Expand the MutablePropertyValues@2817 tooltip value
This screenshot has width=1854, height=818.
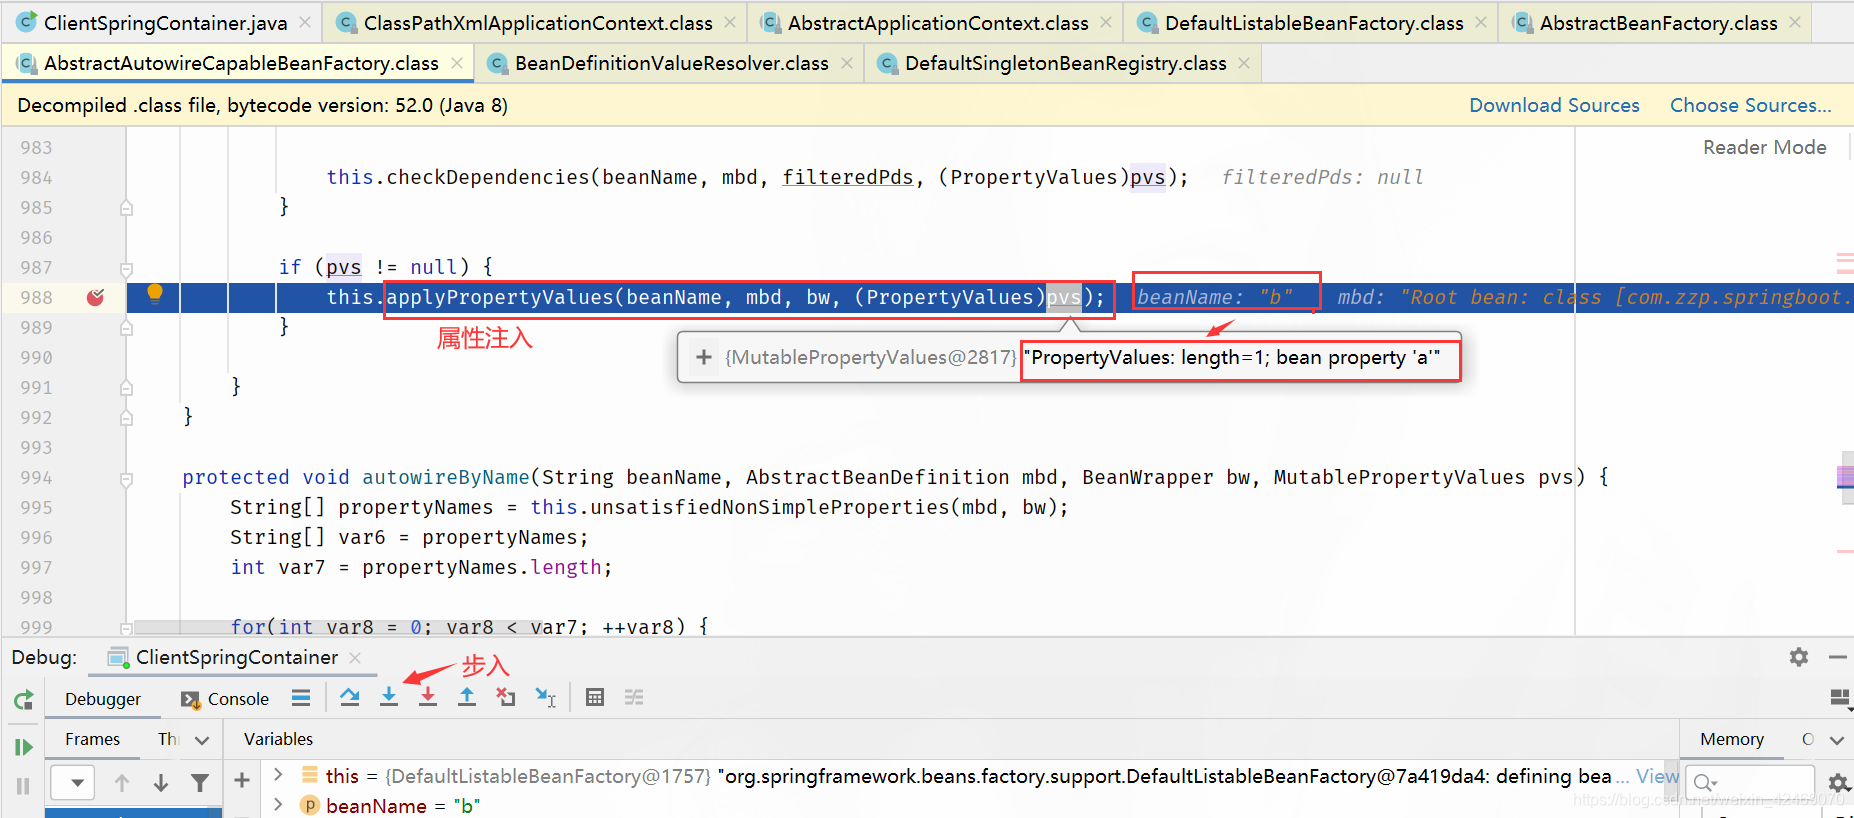tap(704, 357)
